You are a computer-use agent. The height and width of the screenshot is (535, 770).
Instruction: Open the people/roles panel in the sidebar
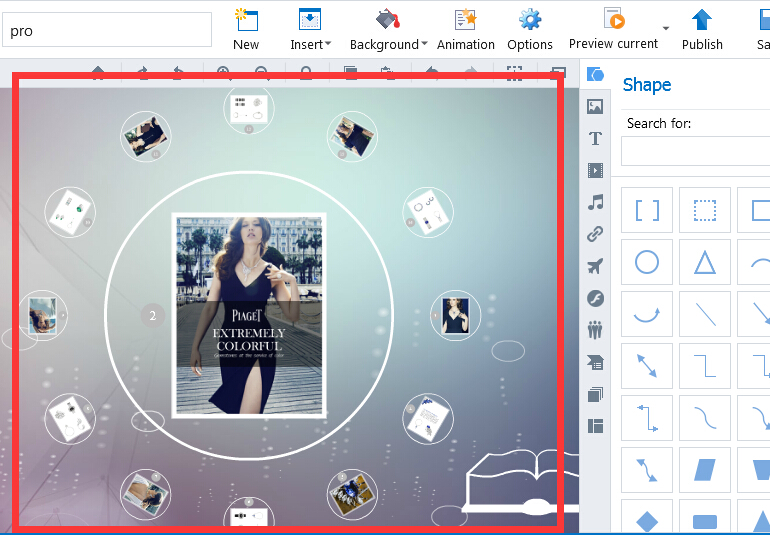point(595,330)
